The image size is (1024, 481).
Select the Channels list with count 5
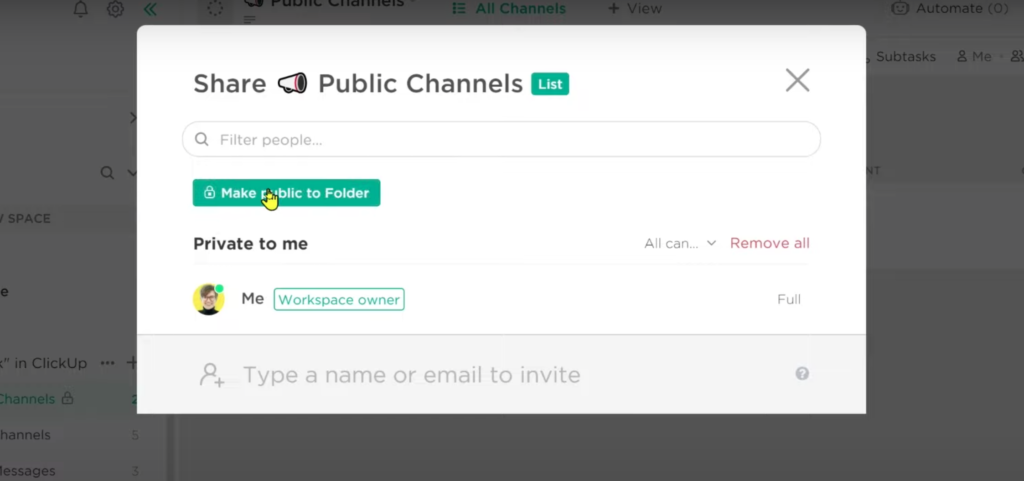(x=69, y=435)
